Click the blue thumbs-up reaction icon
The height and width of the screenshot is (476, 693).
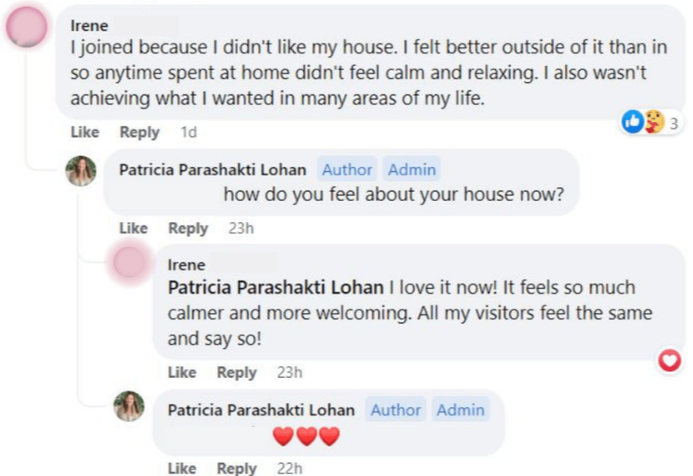tap(633, 122)
